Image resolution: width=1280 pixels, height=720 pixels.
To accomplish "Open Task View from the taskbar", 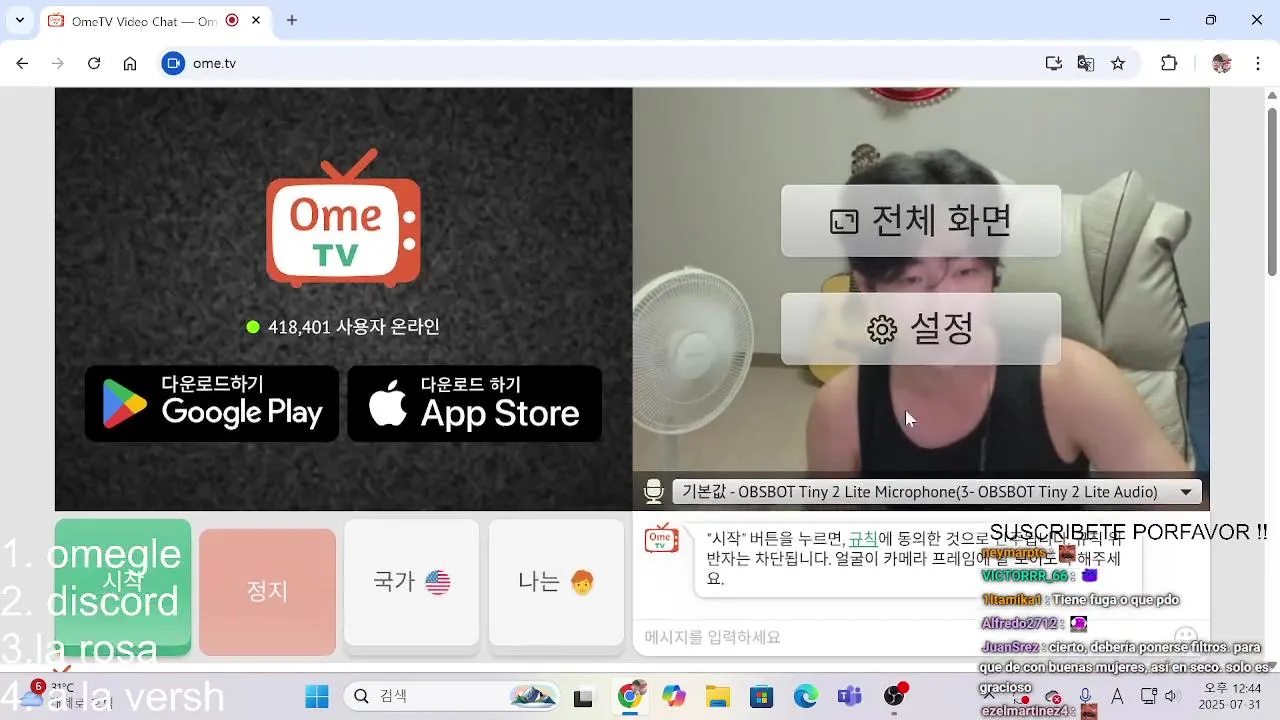I will tap(583, 696).
